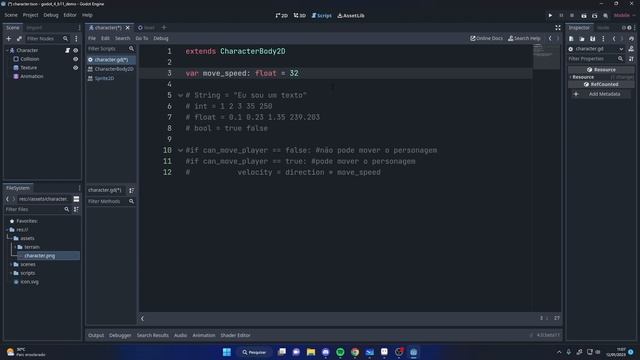Open the Mobile renderer dropdown
Image resolution: width=640 pixels, height=360 pixels.
pyautogui.click(x=624, y=16)
